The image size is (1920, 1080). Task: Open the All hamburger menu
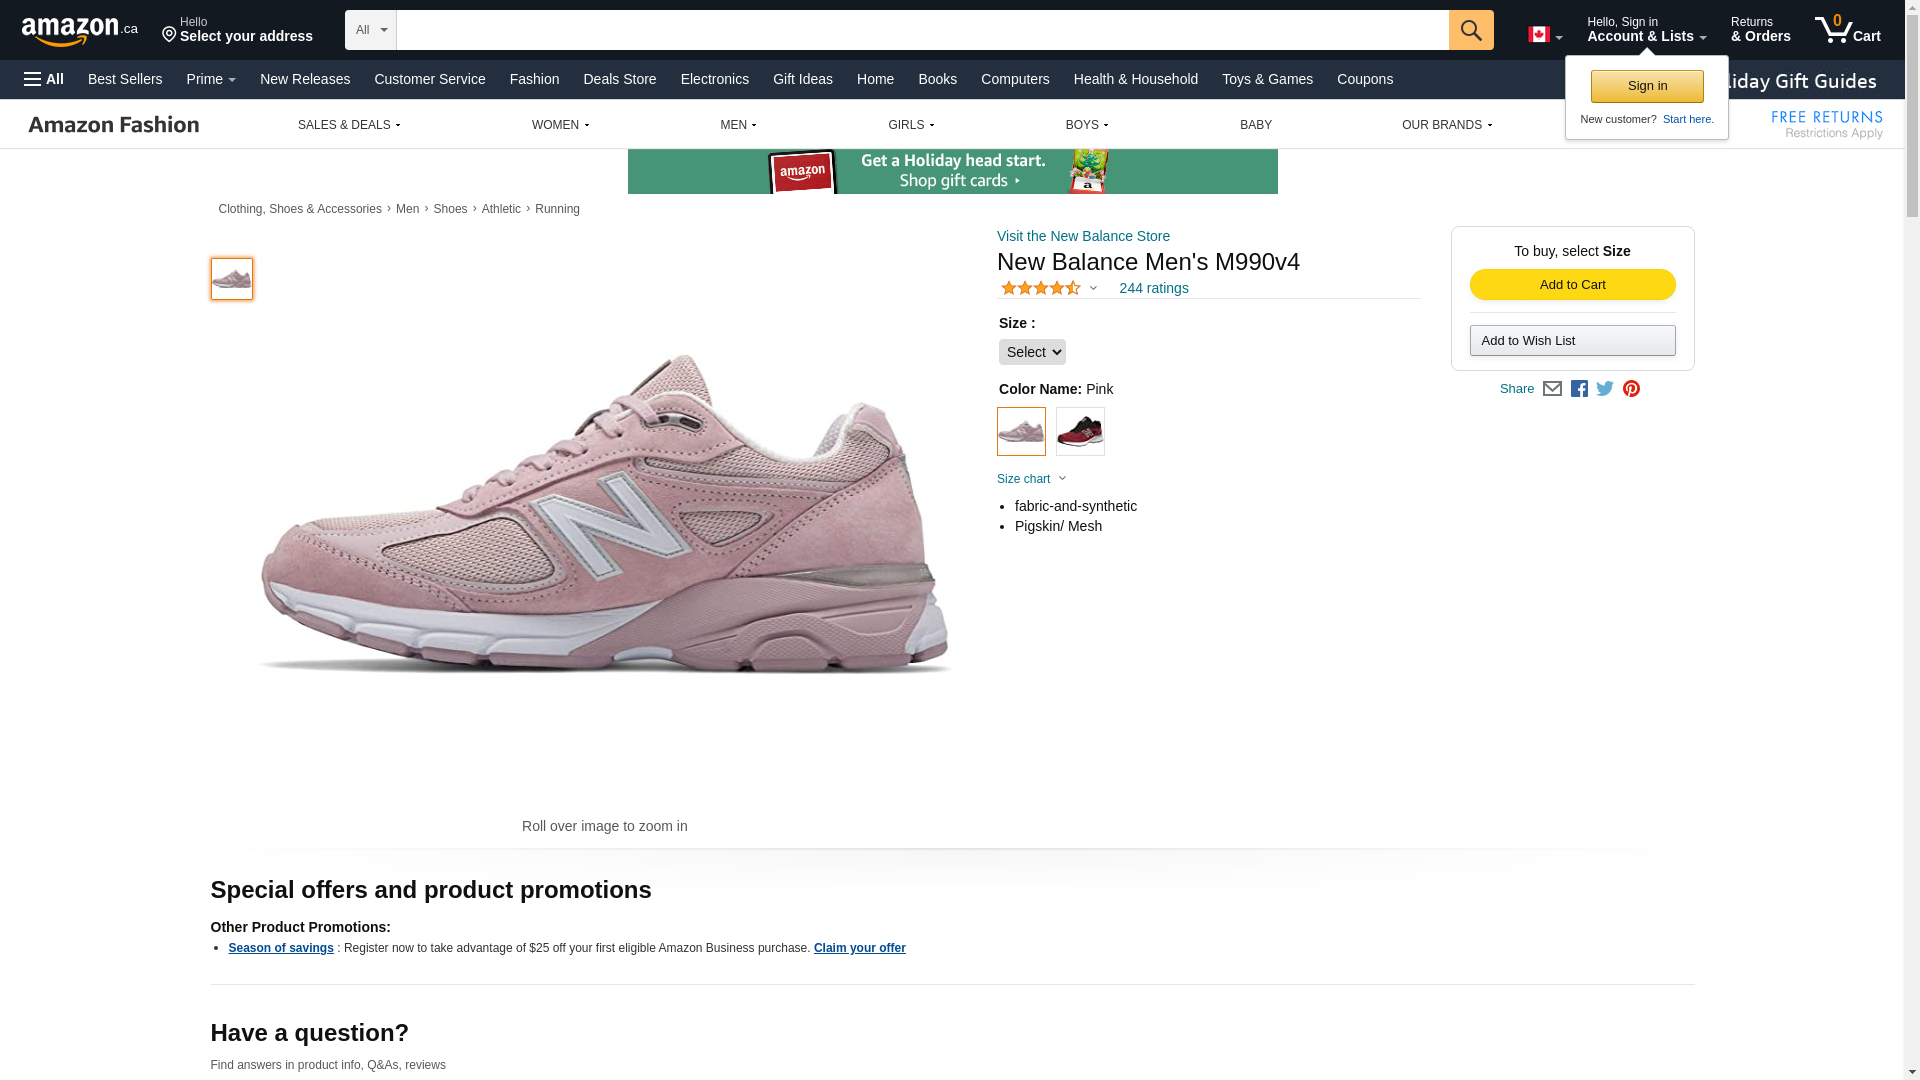pos(44,79)
